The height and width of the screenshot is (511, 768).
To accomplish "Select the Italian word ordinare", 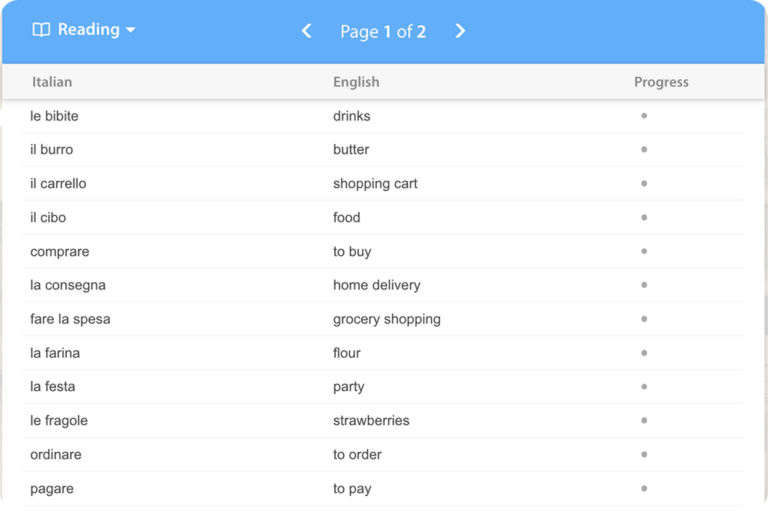I will click(56, 454).
